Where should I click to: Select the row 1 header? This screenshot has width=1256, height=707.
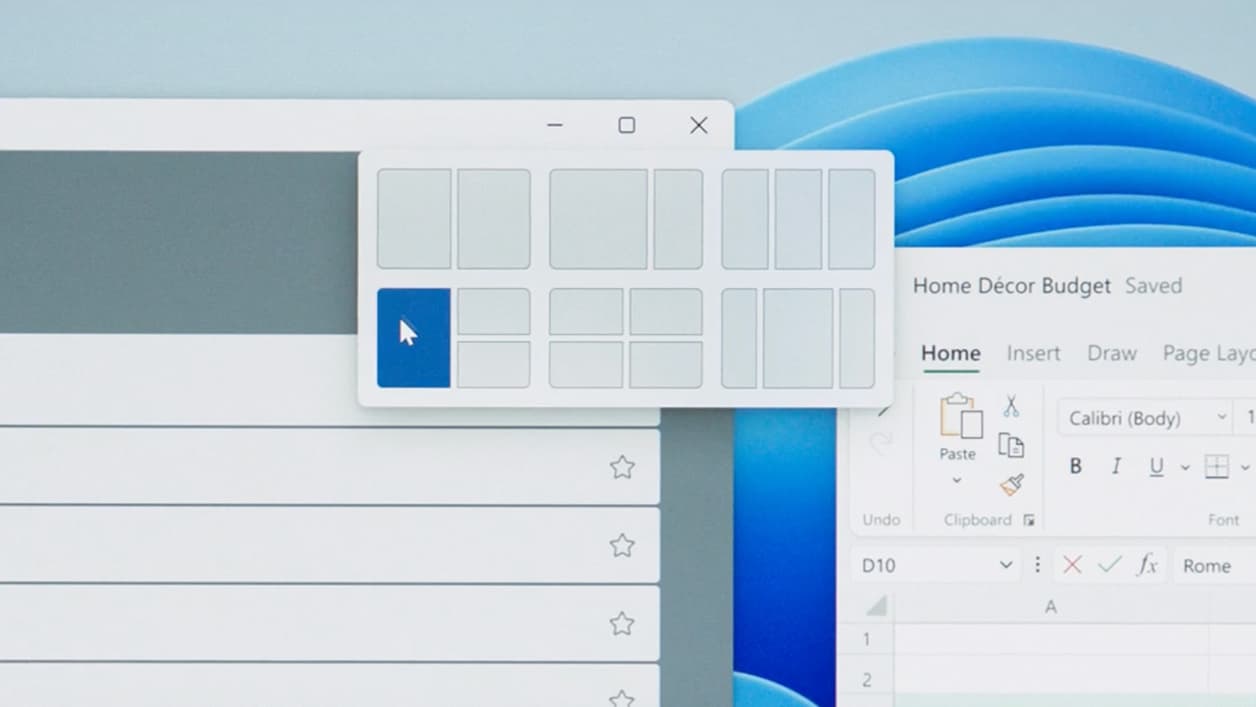coord(866,639)
